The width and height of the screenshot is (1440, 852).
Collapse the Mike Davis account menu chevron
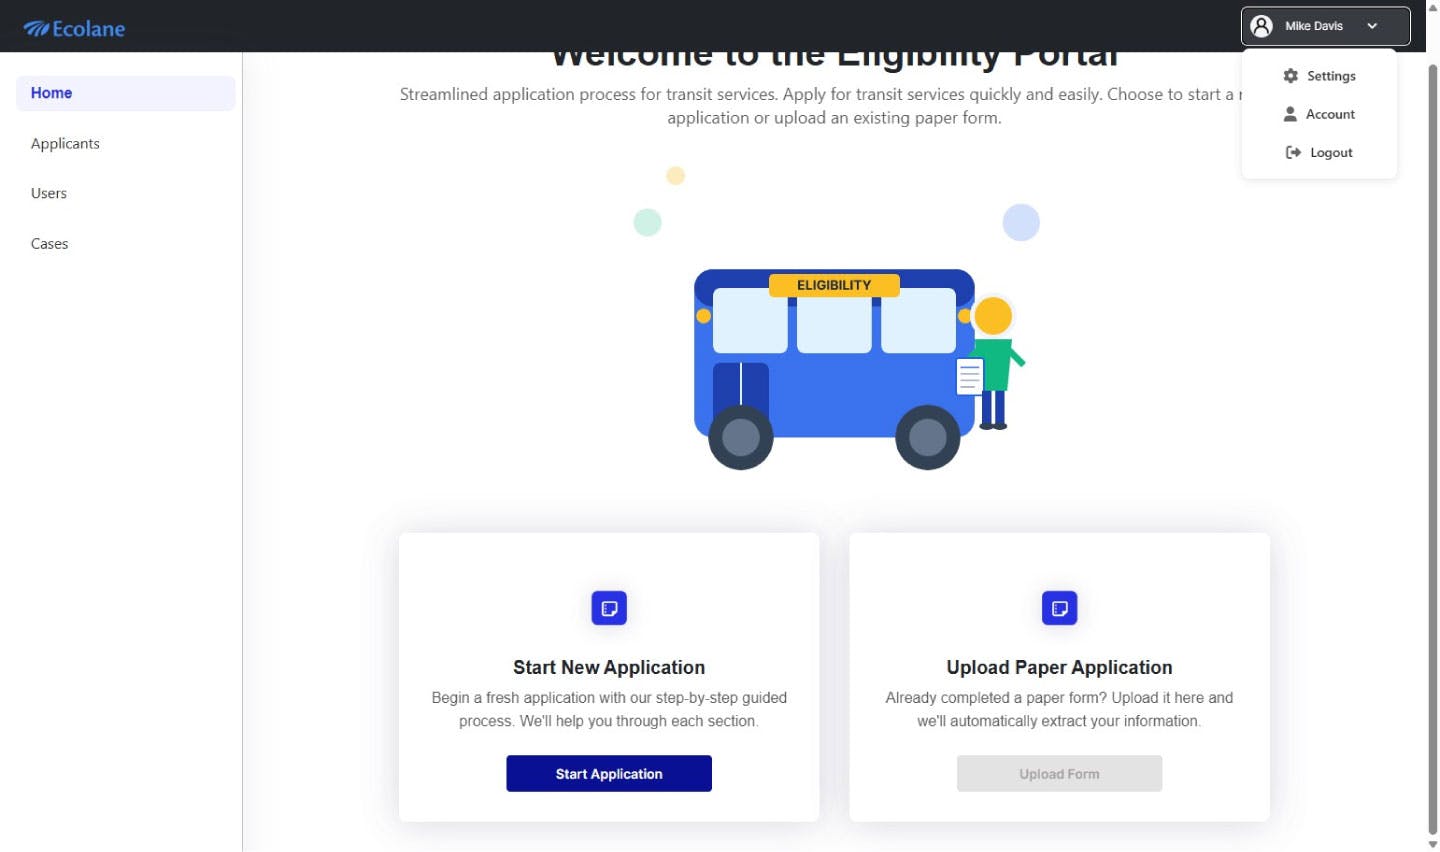coord(1373,26)
